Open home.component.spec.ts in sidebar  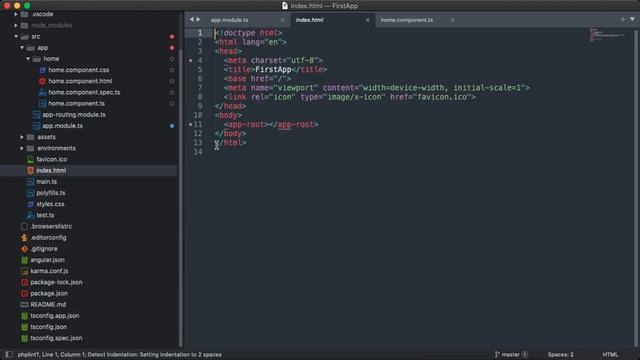(84, 92)
